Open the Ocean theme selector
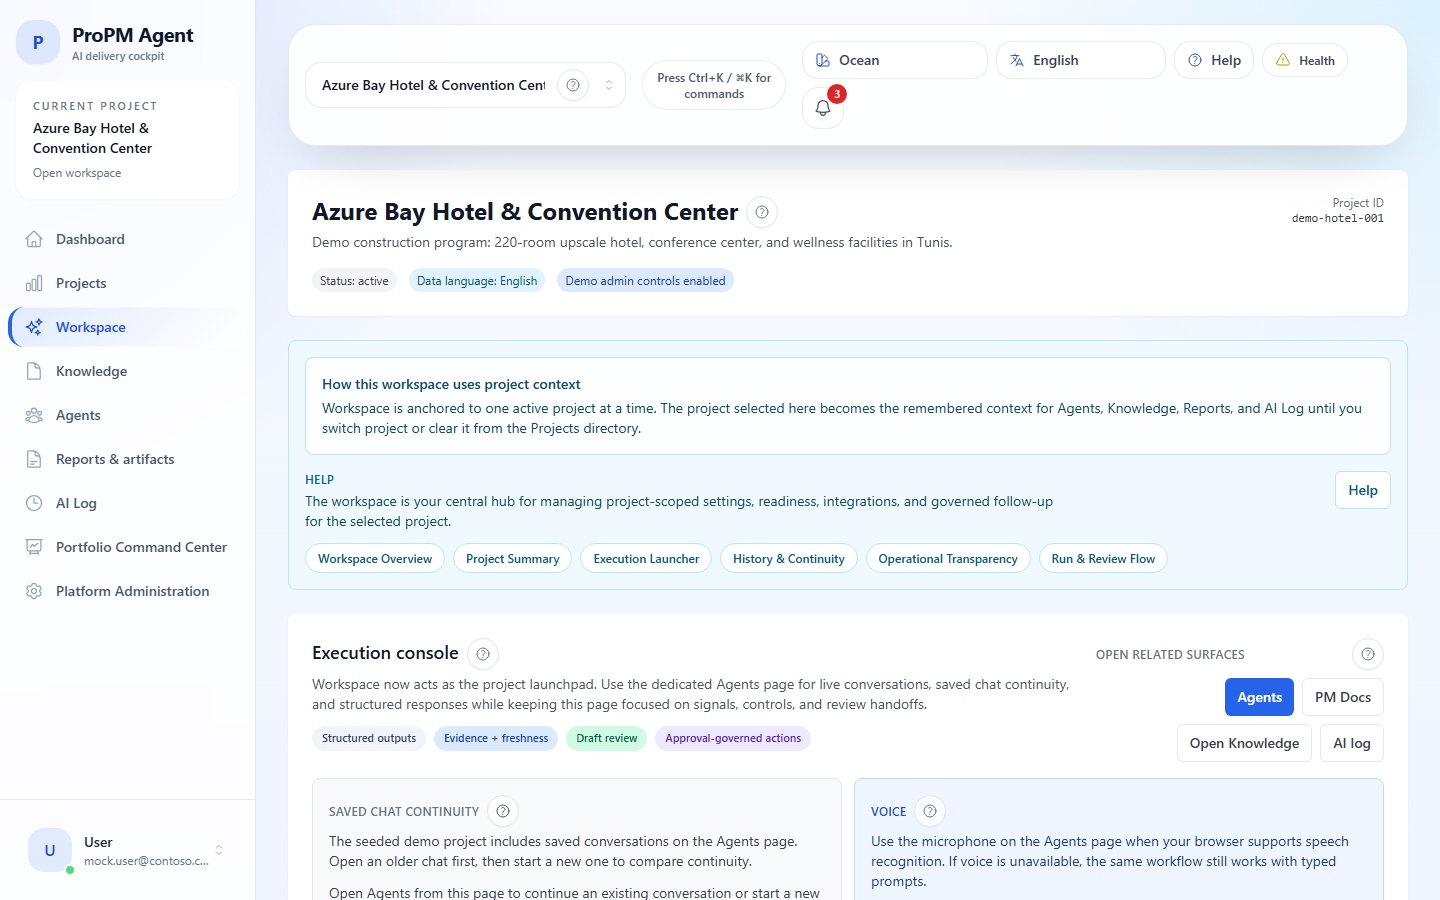1440x900 pixels. (x=894, y=60)
